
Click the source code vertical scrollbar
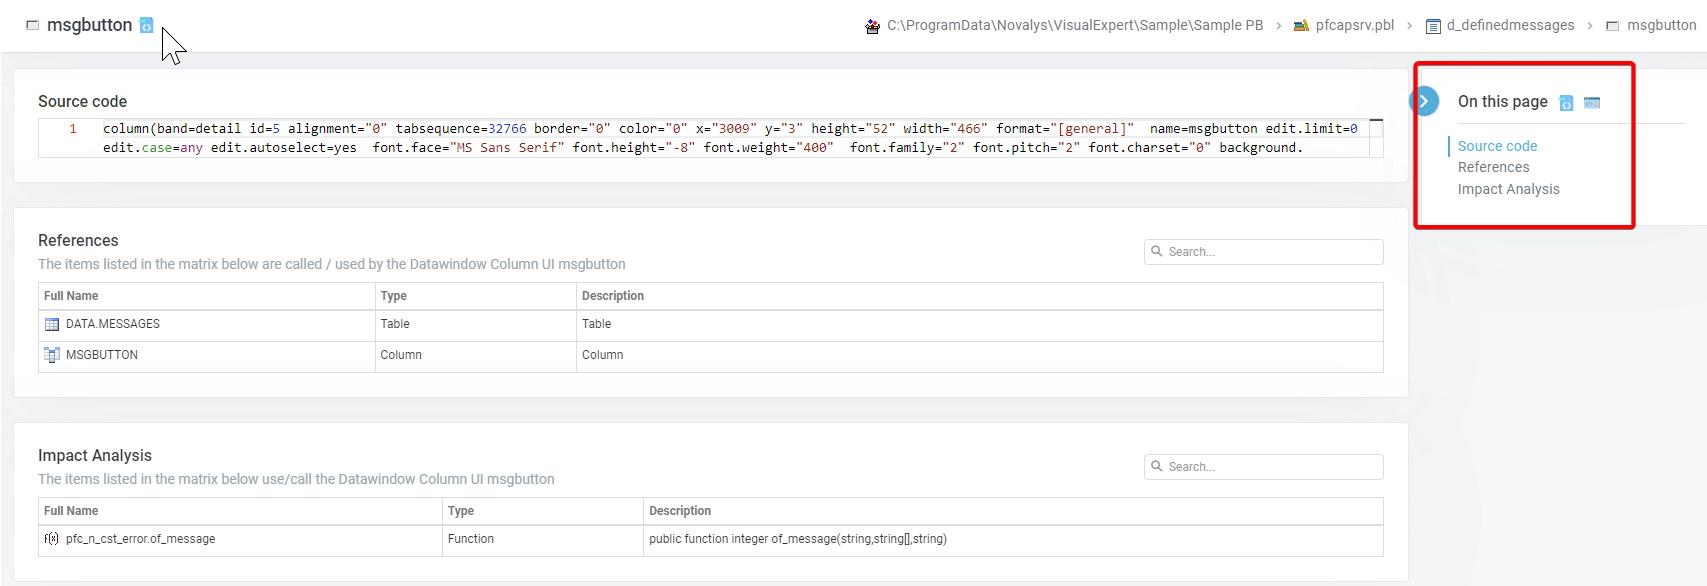click(1376, 138)
